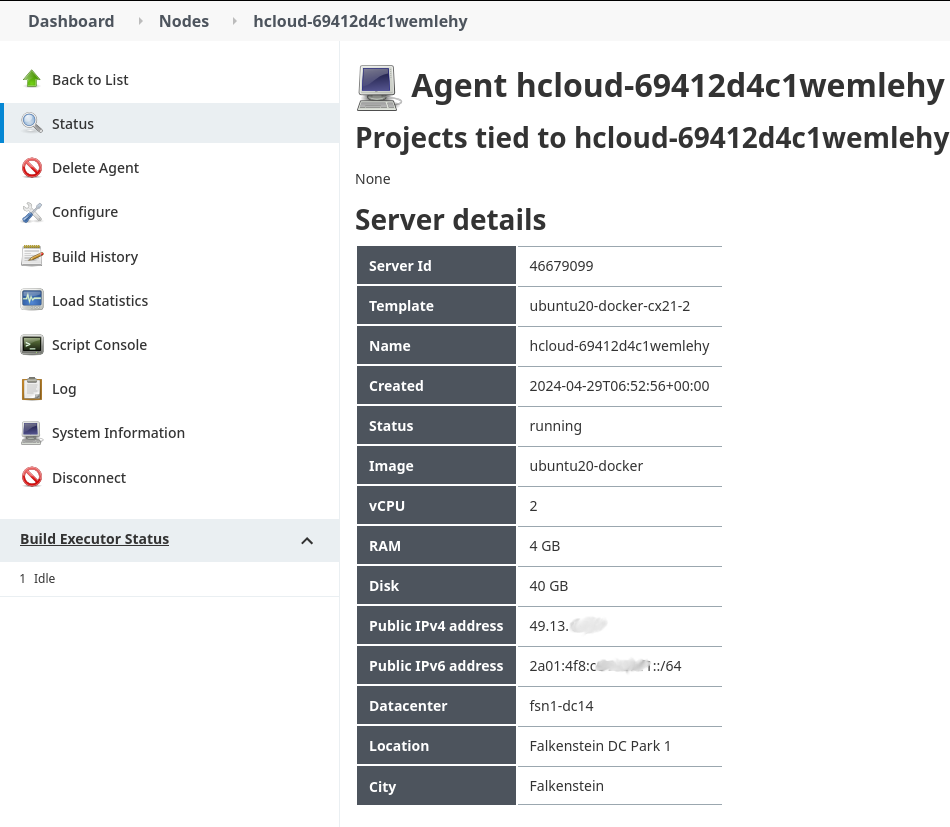Click the System Information computer icon

tap(32, 433)
